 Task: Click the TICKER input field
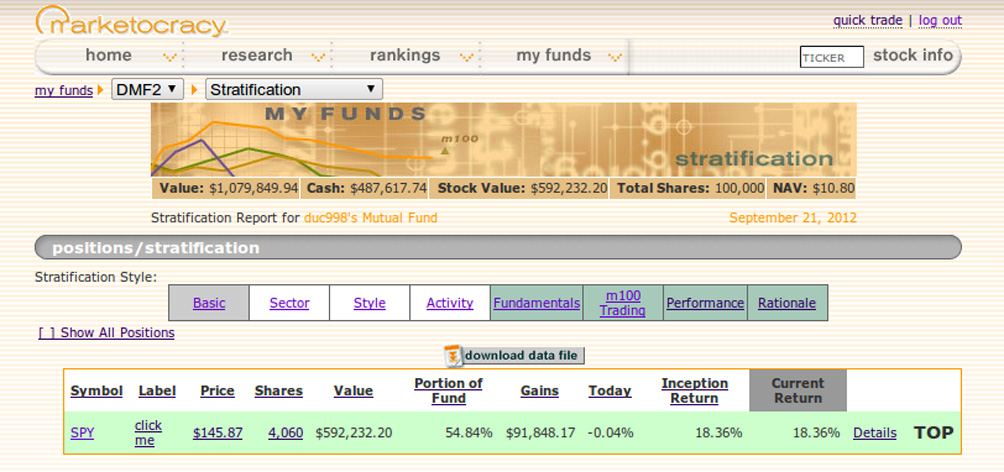pos(832,57)
